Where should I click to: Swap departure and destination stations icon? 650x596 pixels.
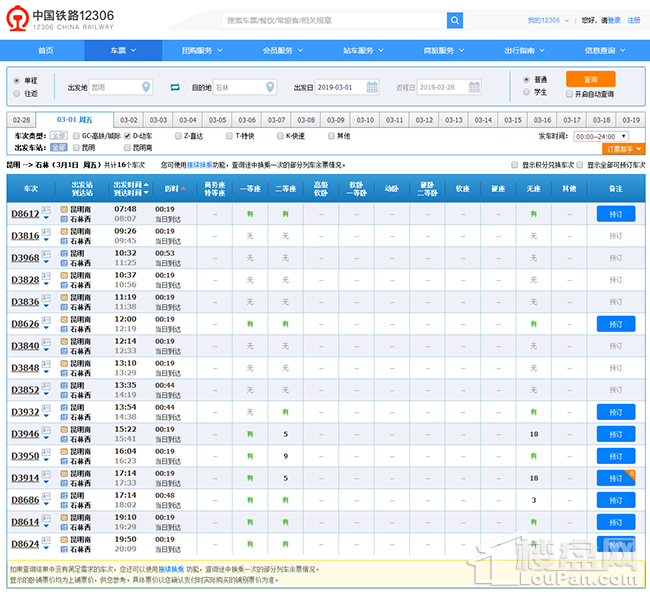click(174, 88)
